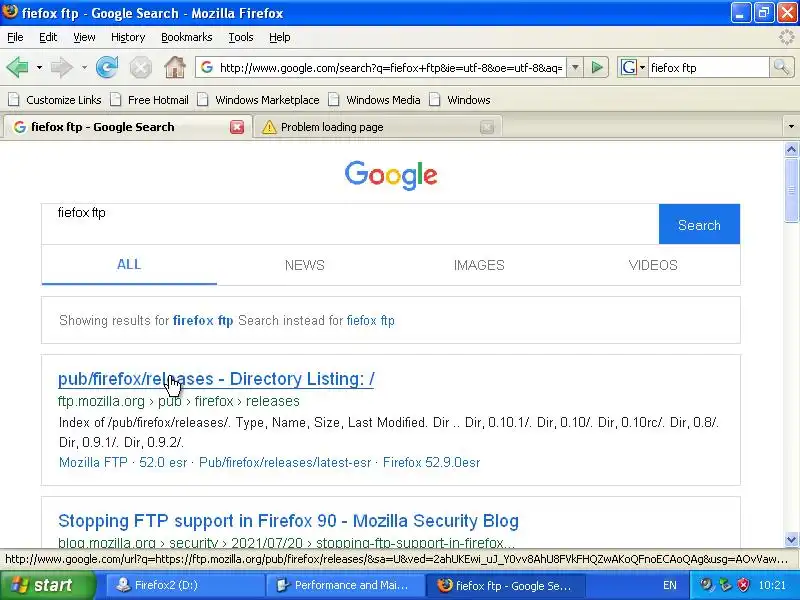Open the Help menu
The height and width of the screenshot is (600, 800).
coord(280,37)
